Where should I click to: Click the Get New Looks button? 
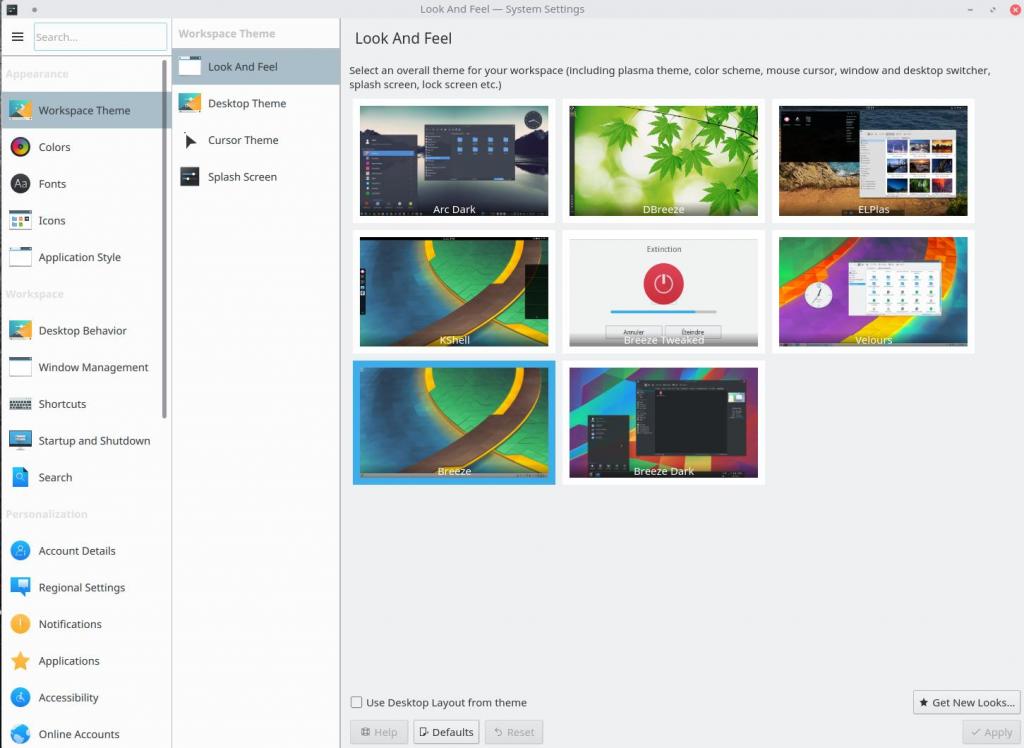[x=966, y=703]
